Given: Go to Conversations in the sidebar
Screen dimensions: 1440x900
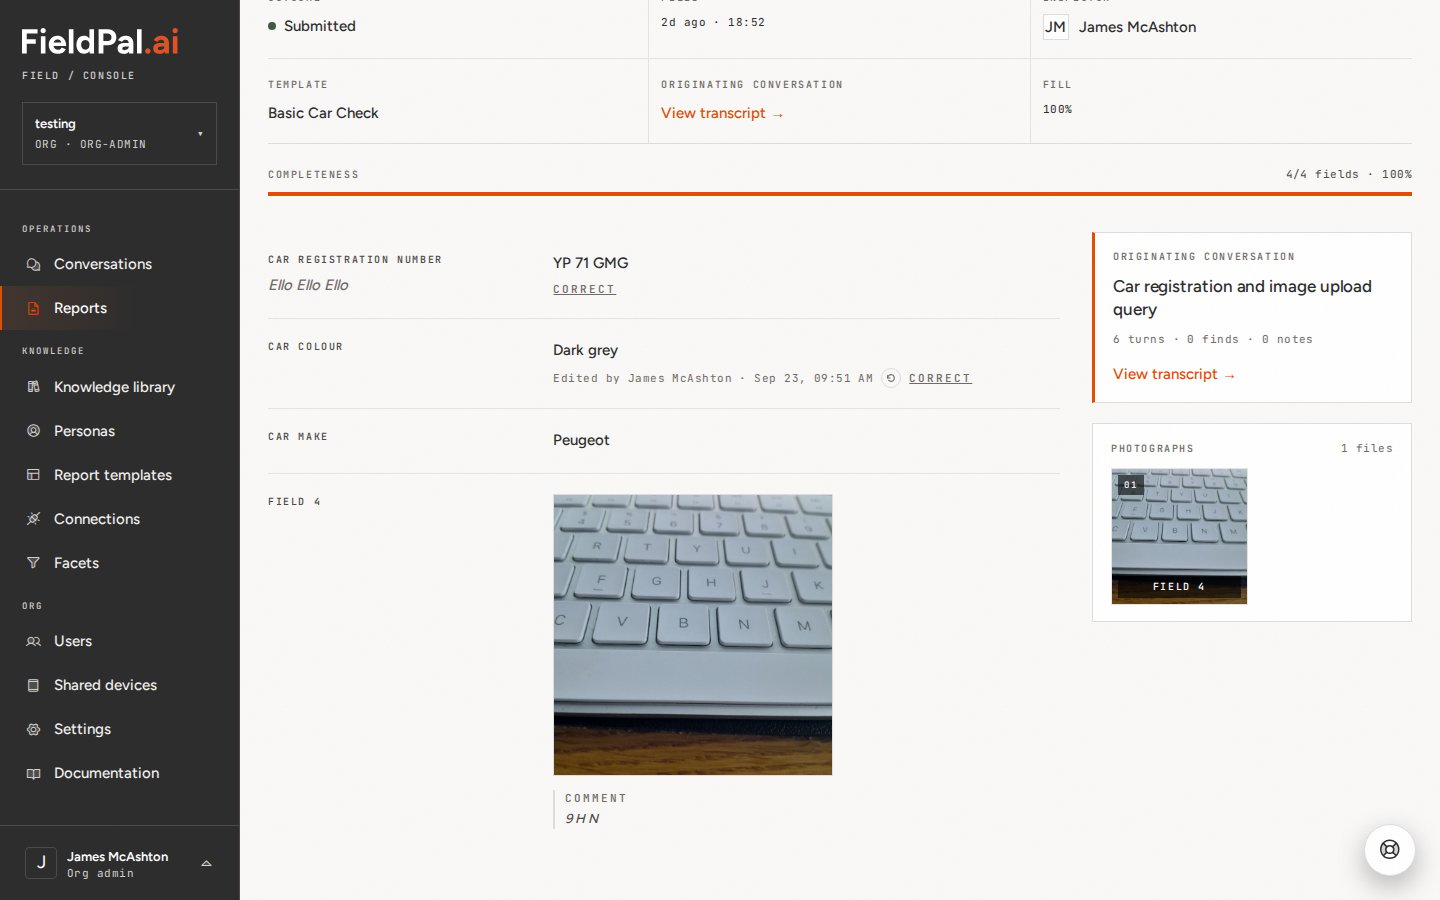Looking at the screenshot, I should pos(120,264).
